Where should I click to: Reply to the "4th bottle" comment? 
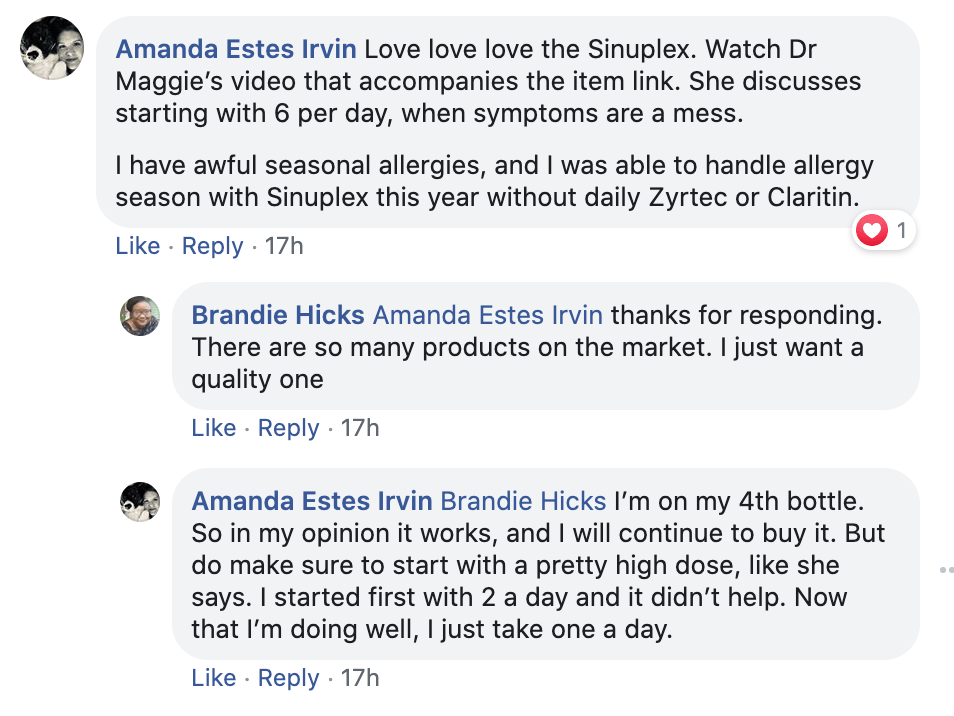tap(288, 678)
